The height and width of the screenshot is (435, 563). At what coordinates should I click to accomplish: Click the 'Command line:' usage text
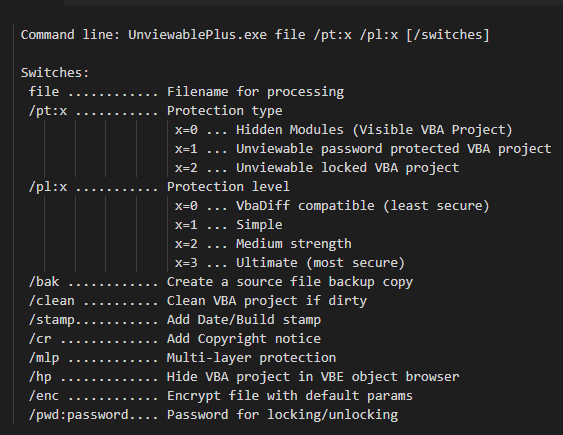point(70,35)
